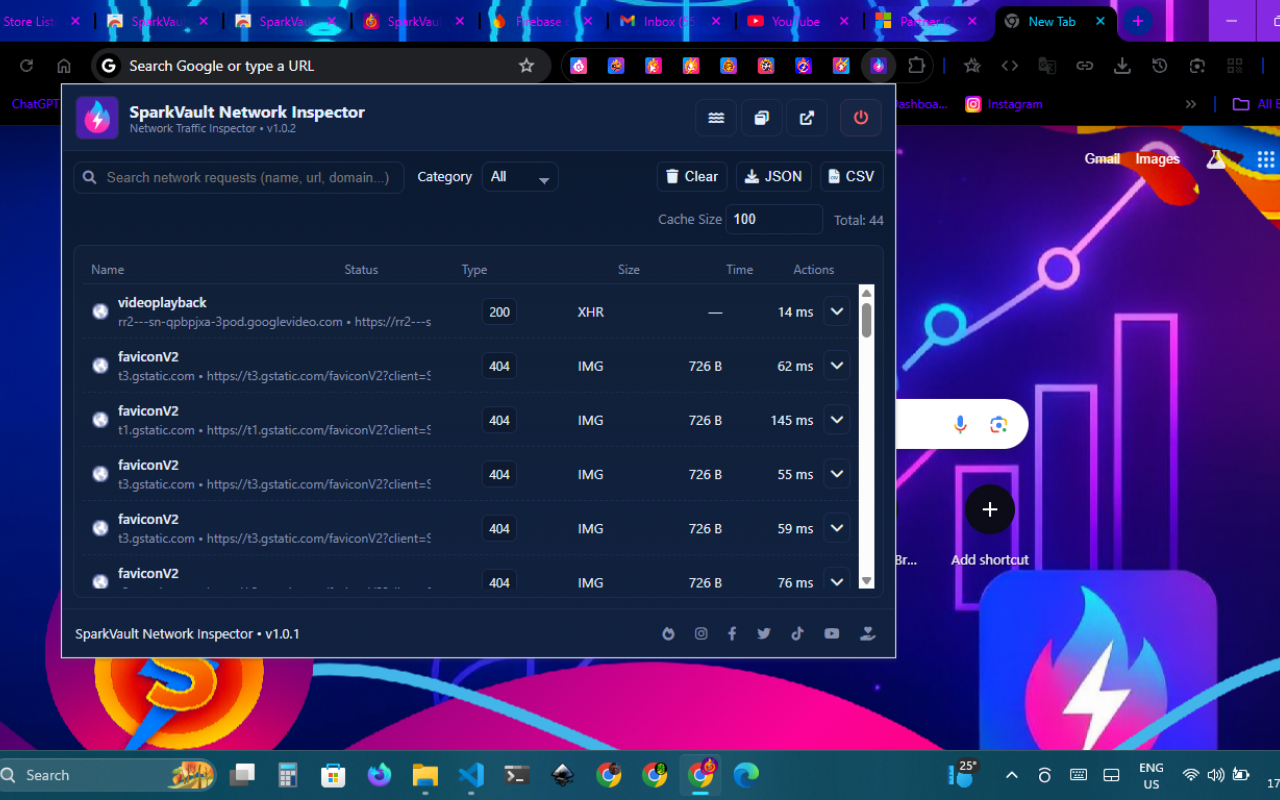Open the YouTube icon in Inspector footer

pyautogui.click(x=831, y=634)
